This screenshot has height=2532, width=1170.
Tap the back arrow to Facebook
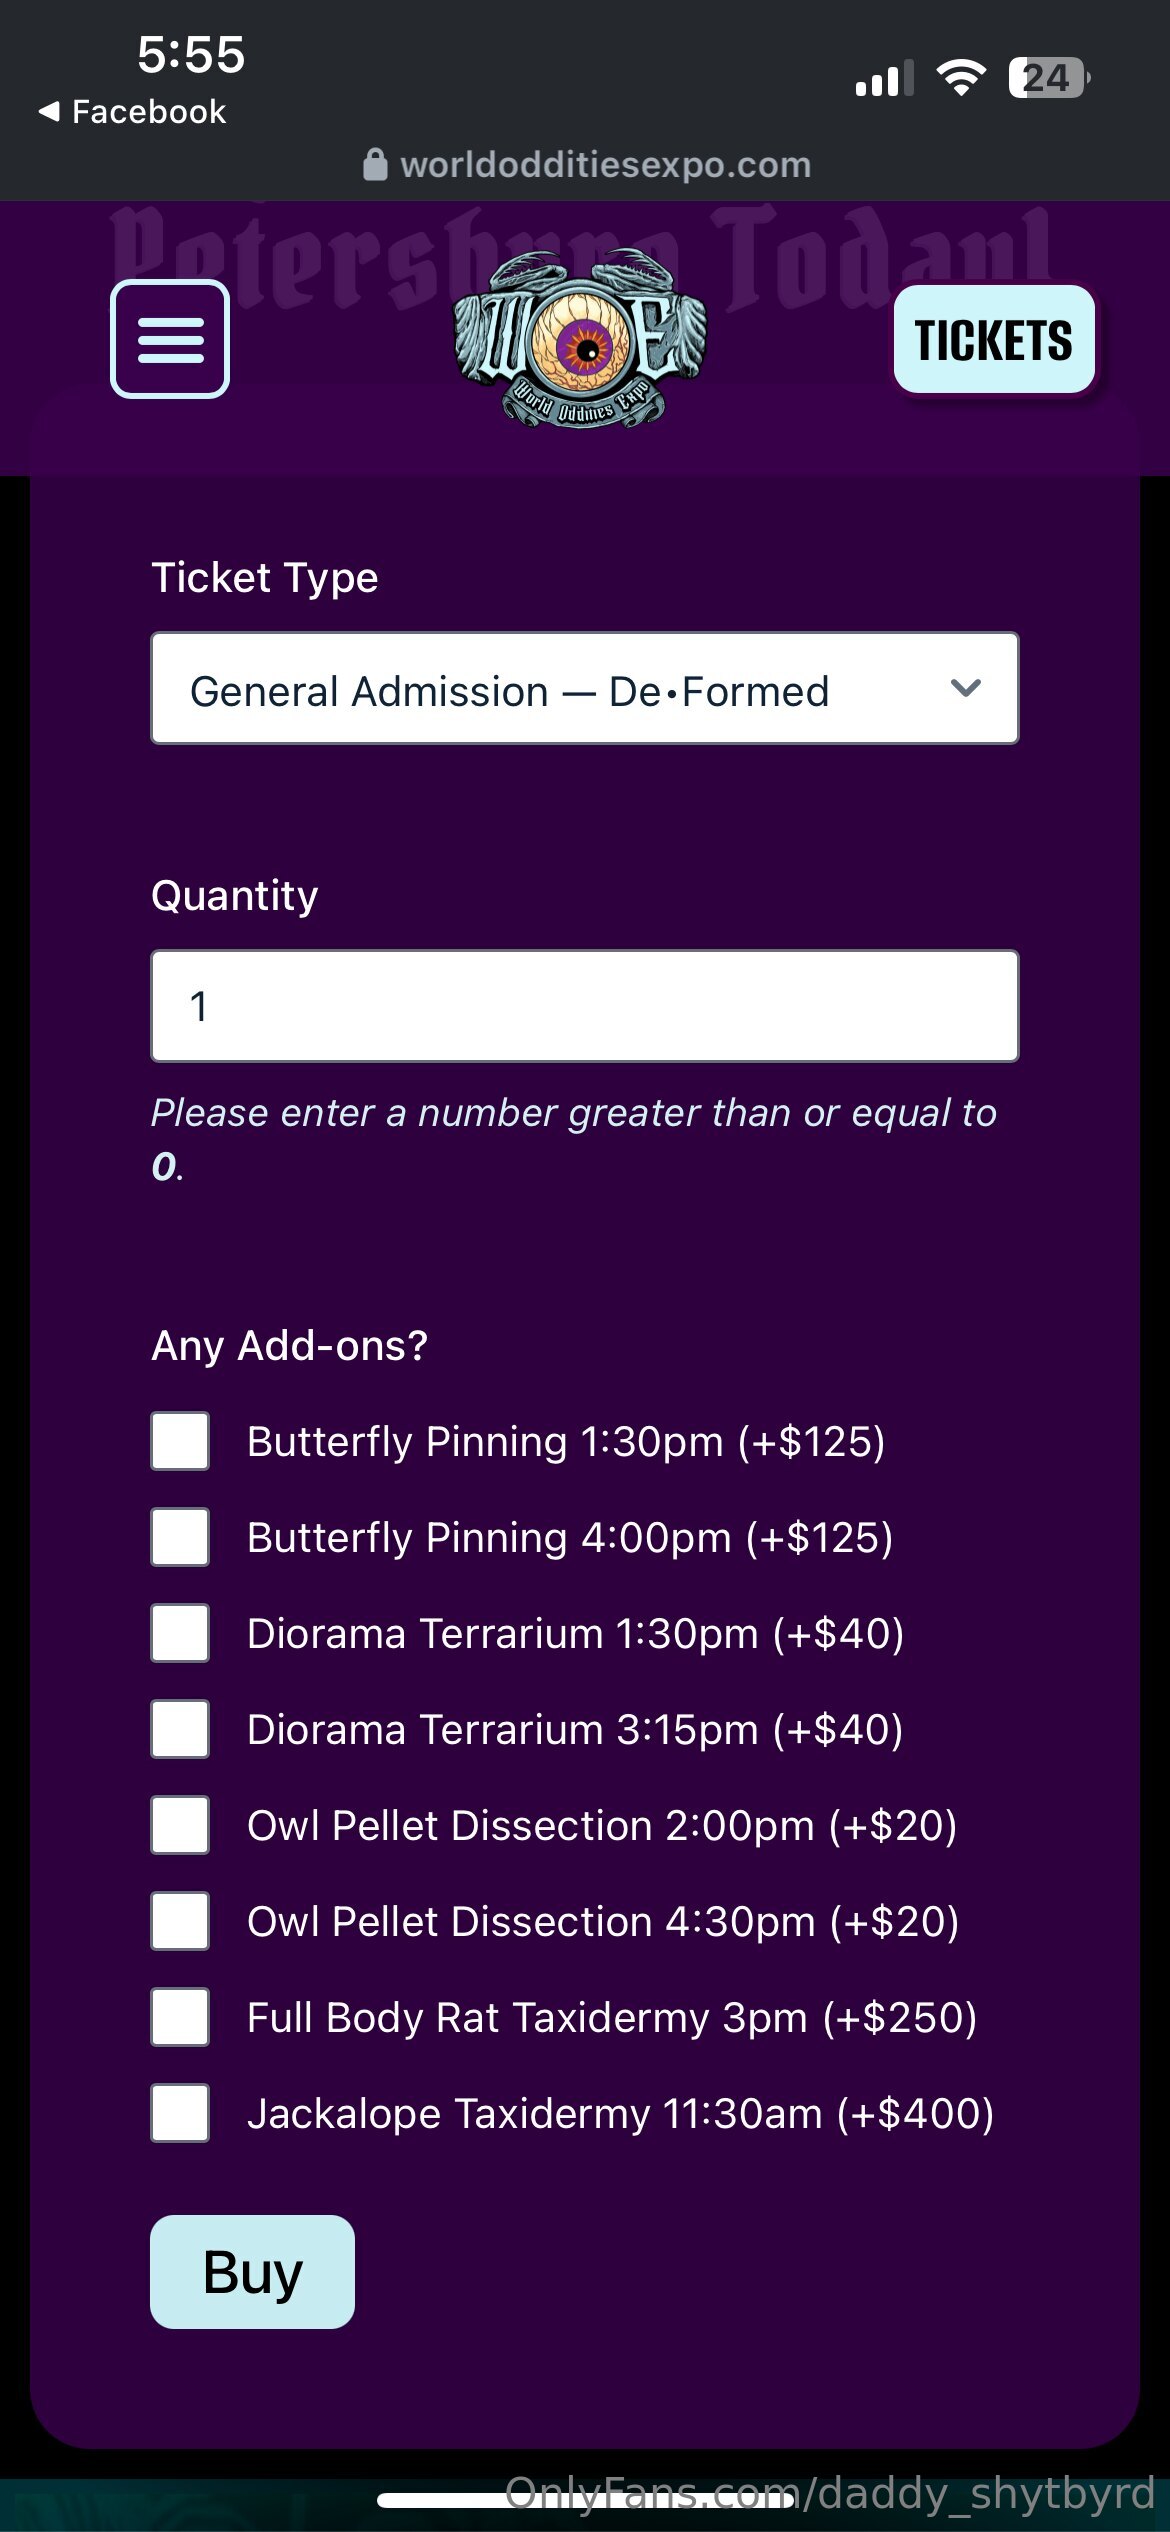[49, 111]
